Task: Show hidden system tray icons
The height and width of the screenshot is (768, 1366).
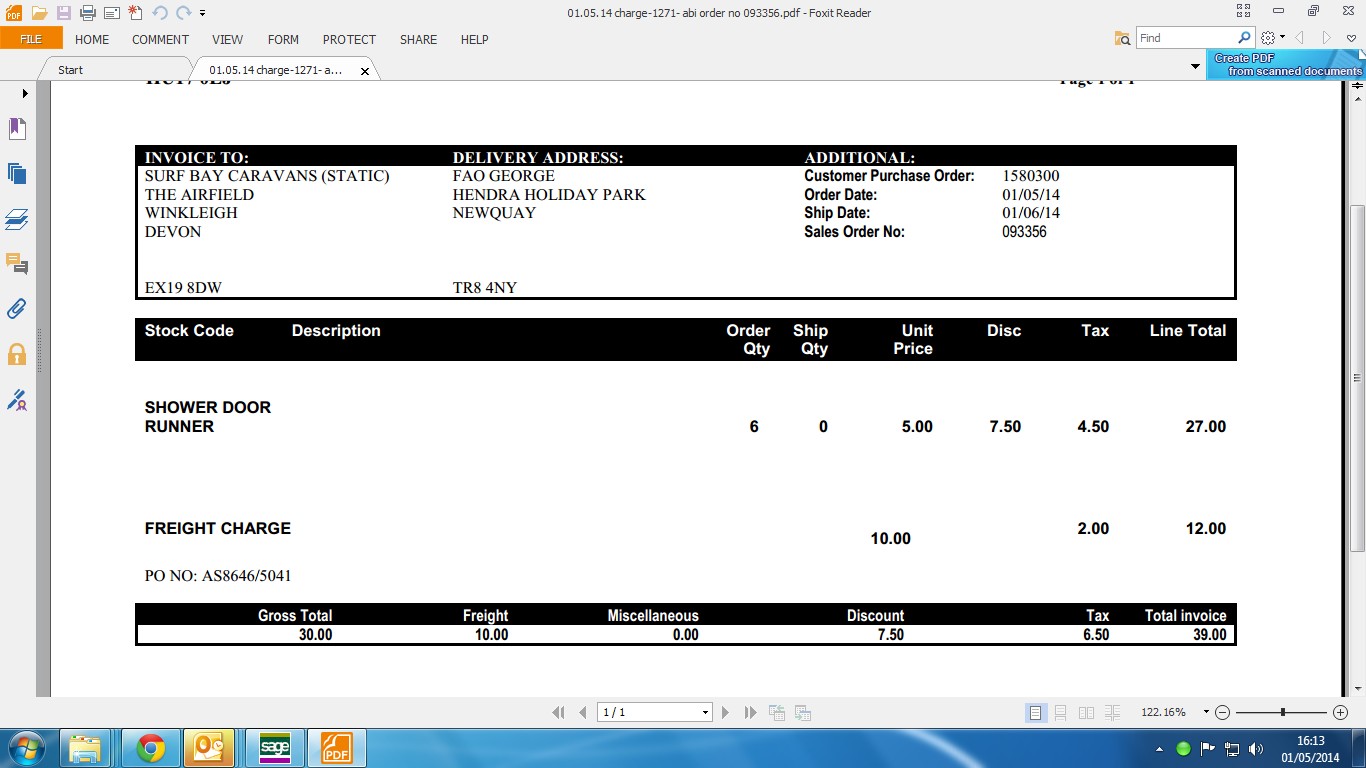Action: (x=1159, y=749)
